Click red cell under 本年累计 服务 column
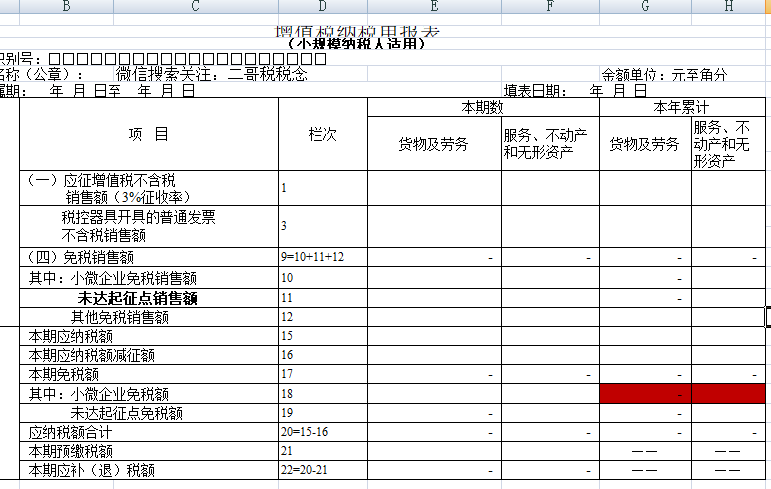Image resolution: width=771 pixels, height=489 pixels. (x=728, y=394)
